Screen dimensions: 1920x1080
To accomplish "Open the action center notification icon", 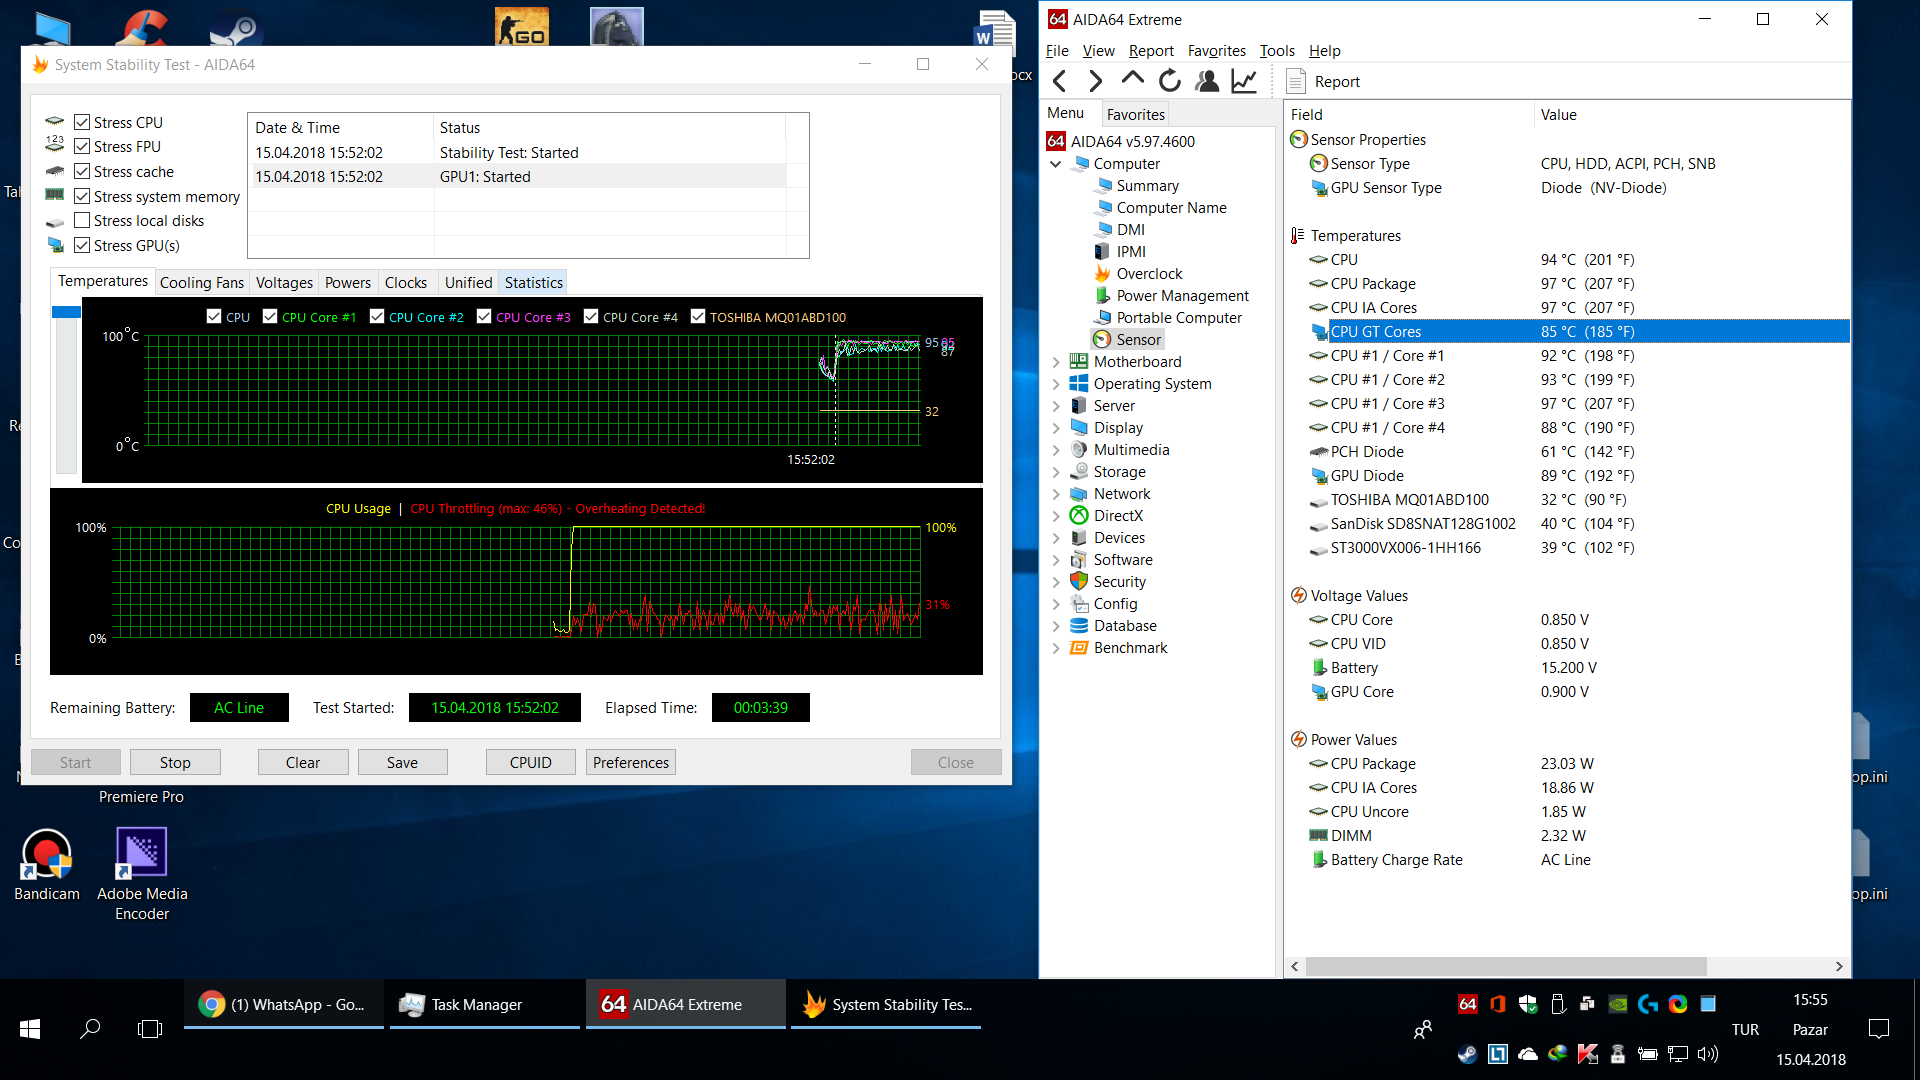I will pos(1879,1028).
